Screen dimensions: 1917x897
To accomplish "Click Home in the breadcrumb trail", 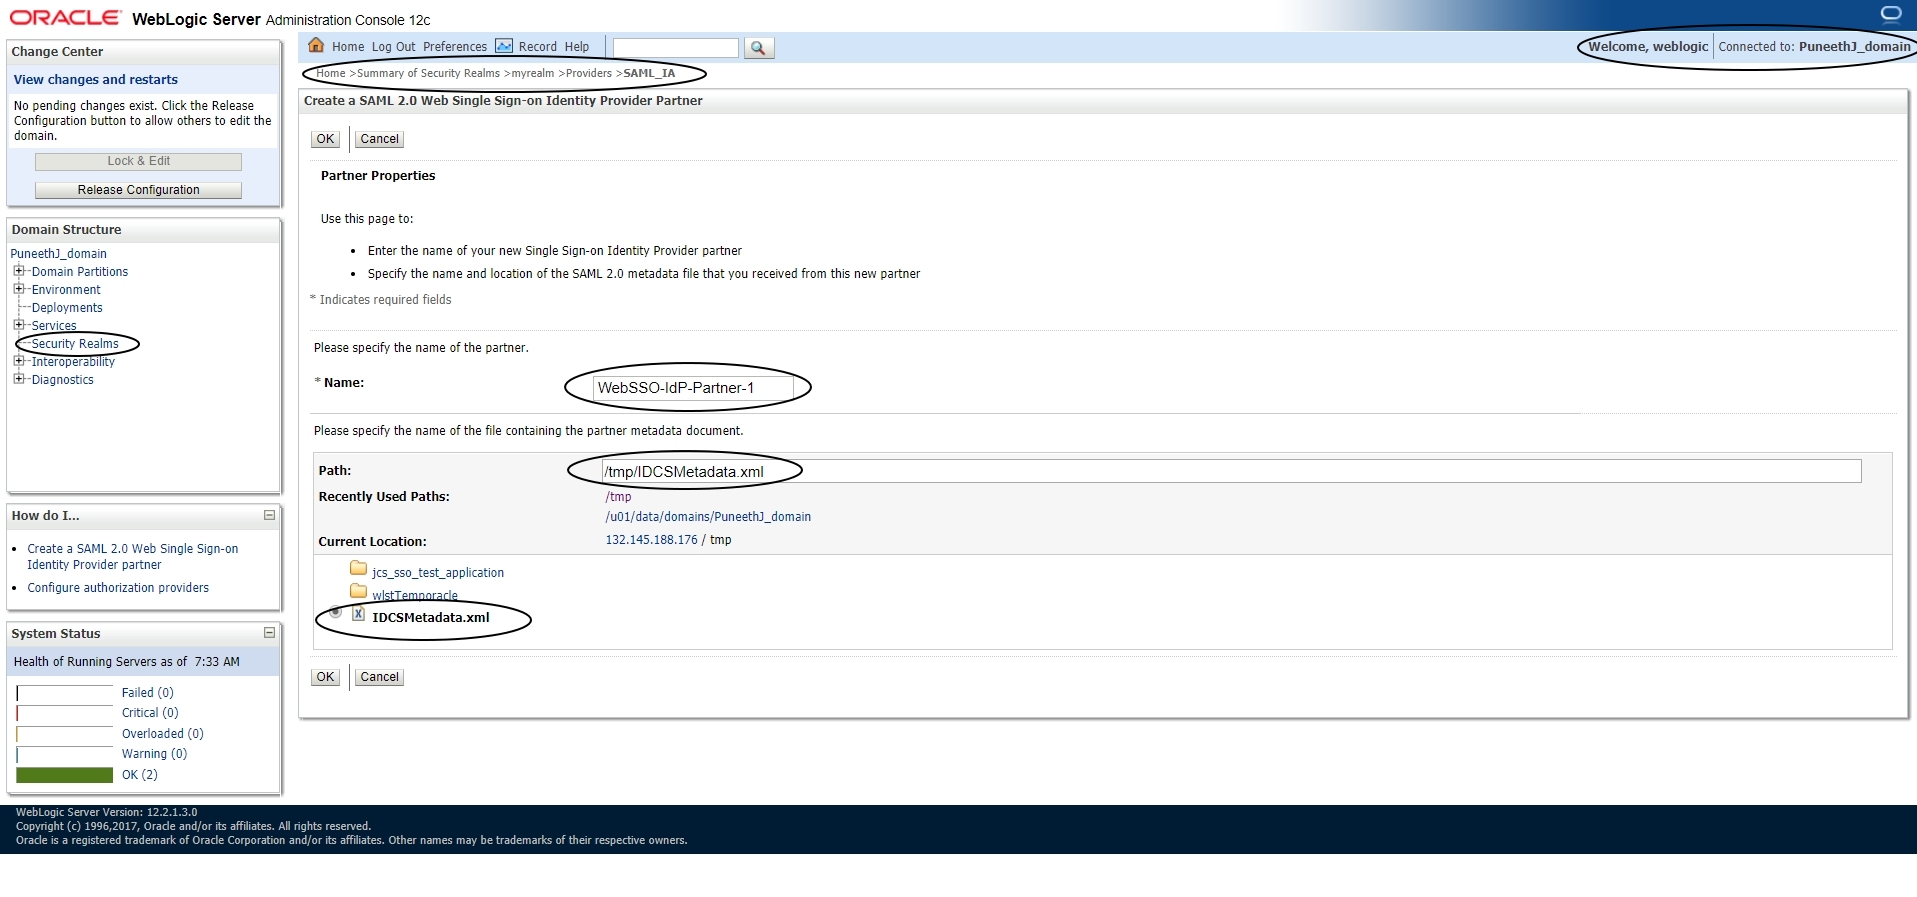I will pos(331,73).
